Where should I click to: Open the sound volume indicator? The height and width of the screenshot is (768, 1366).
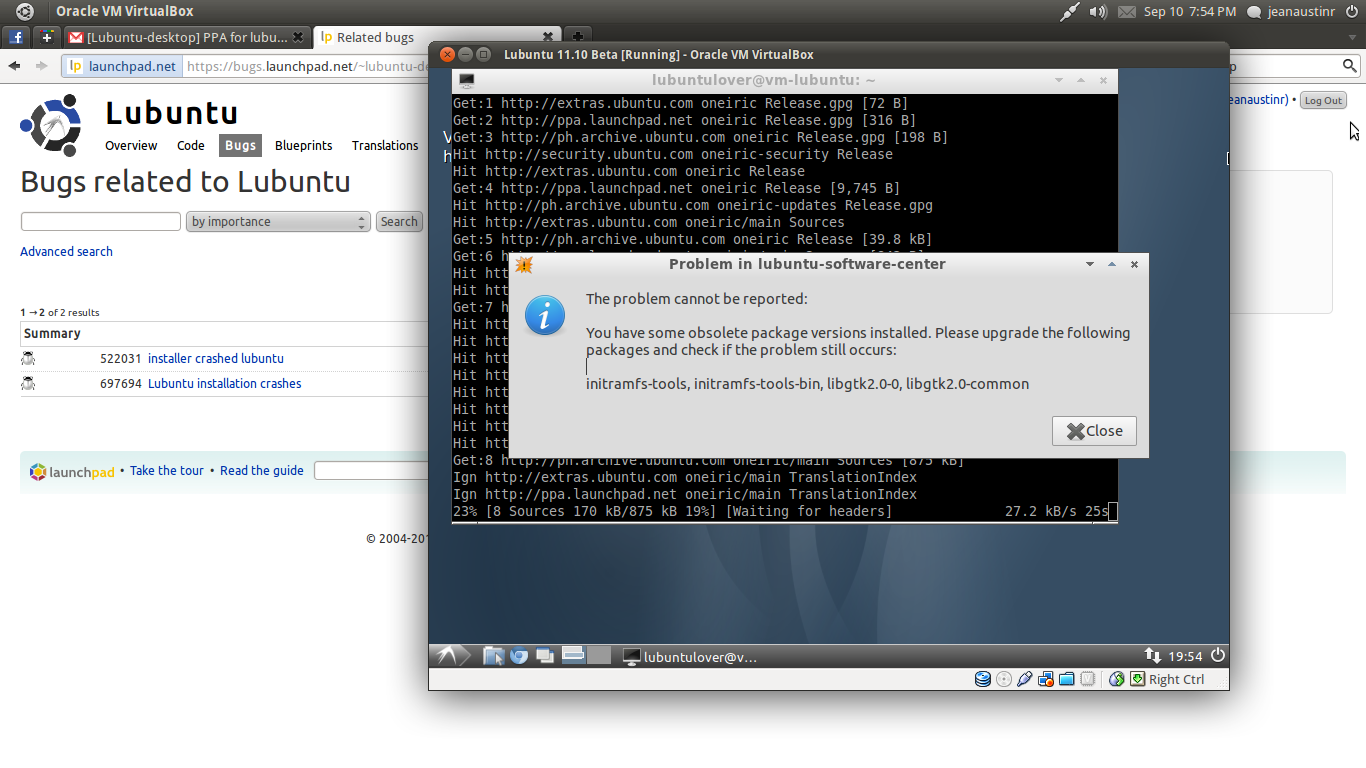click(x=1098, y=12)
